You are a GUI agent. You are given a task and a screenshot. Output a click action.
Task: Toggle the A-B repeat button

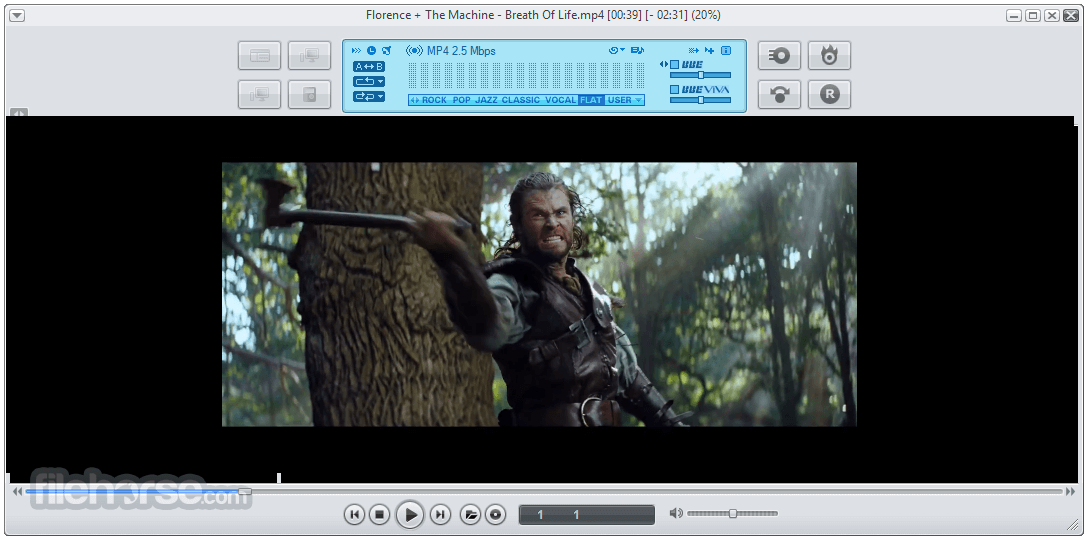point(368,67)
